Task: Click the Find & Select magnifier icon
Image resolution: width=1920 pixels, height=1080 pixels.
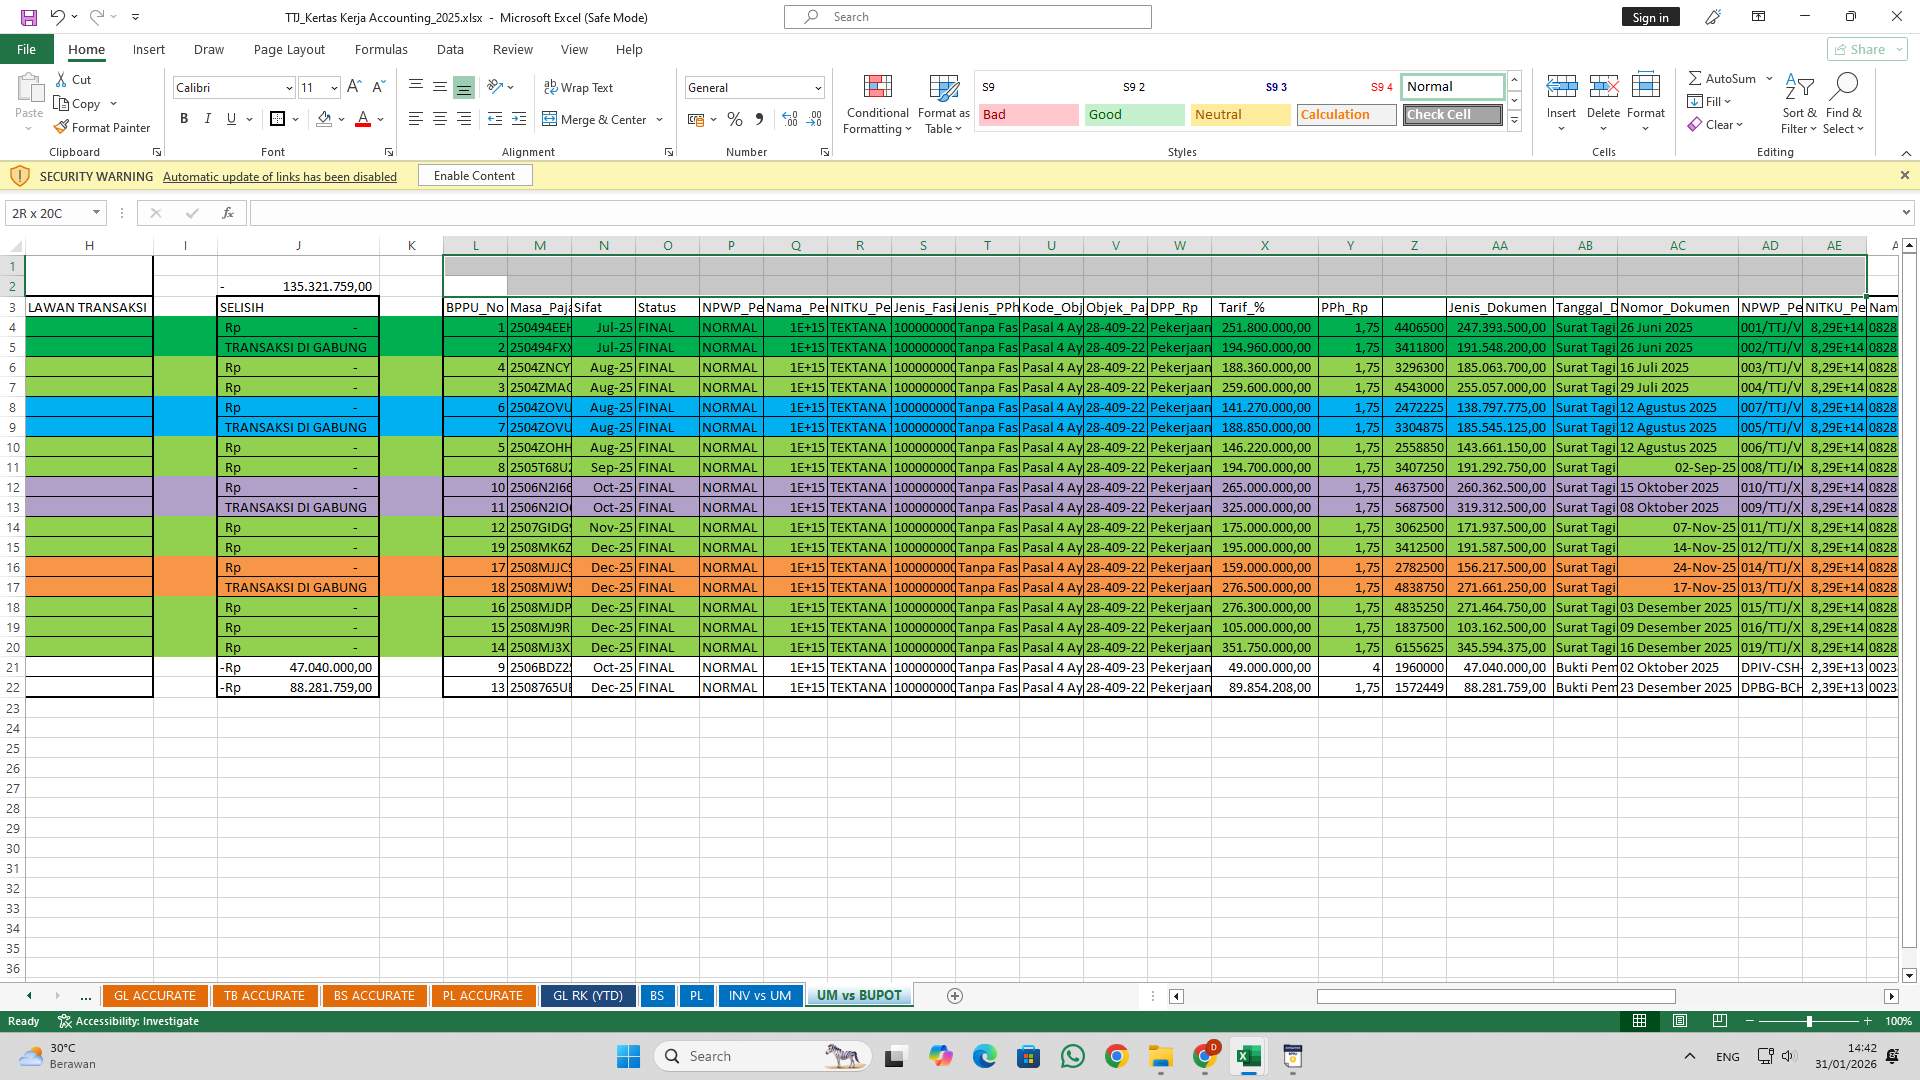Action: [x=1845, y=85]
